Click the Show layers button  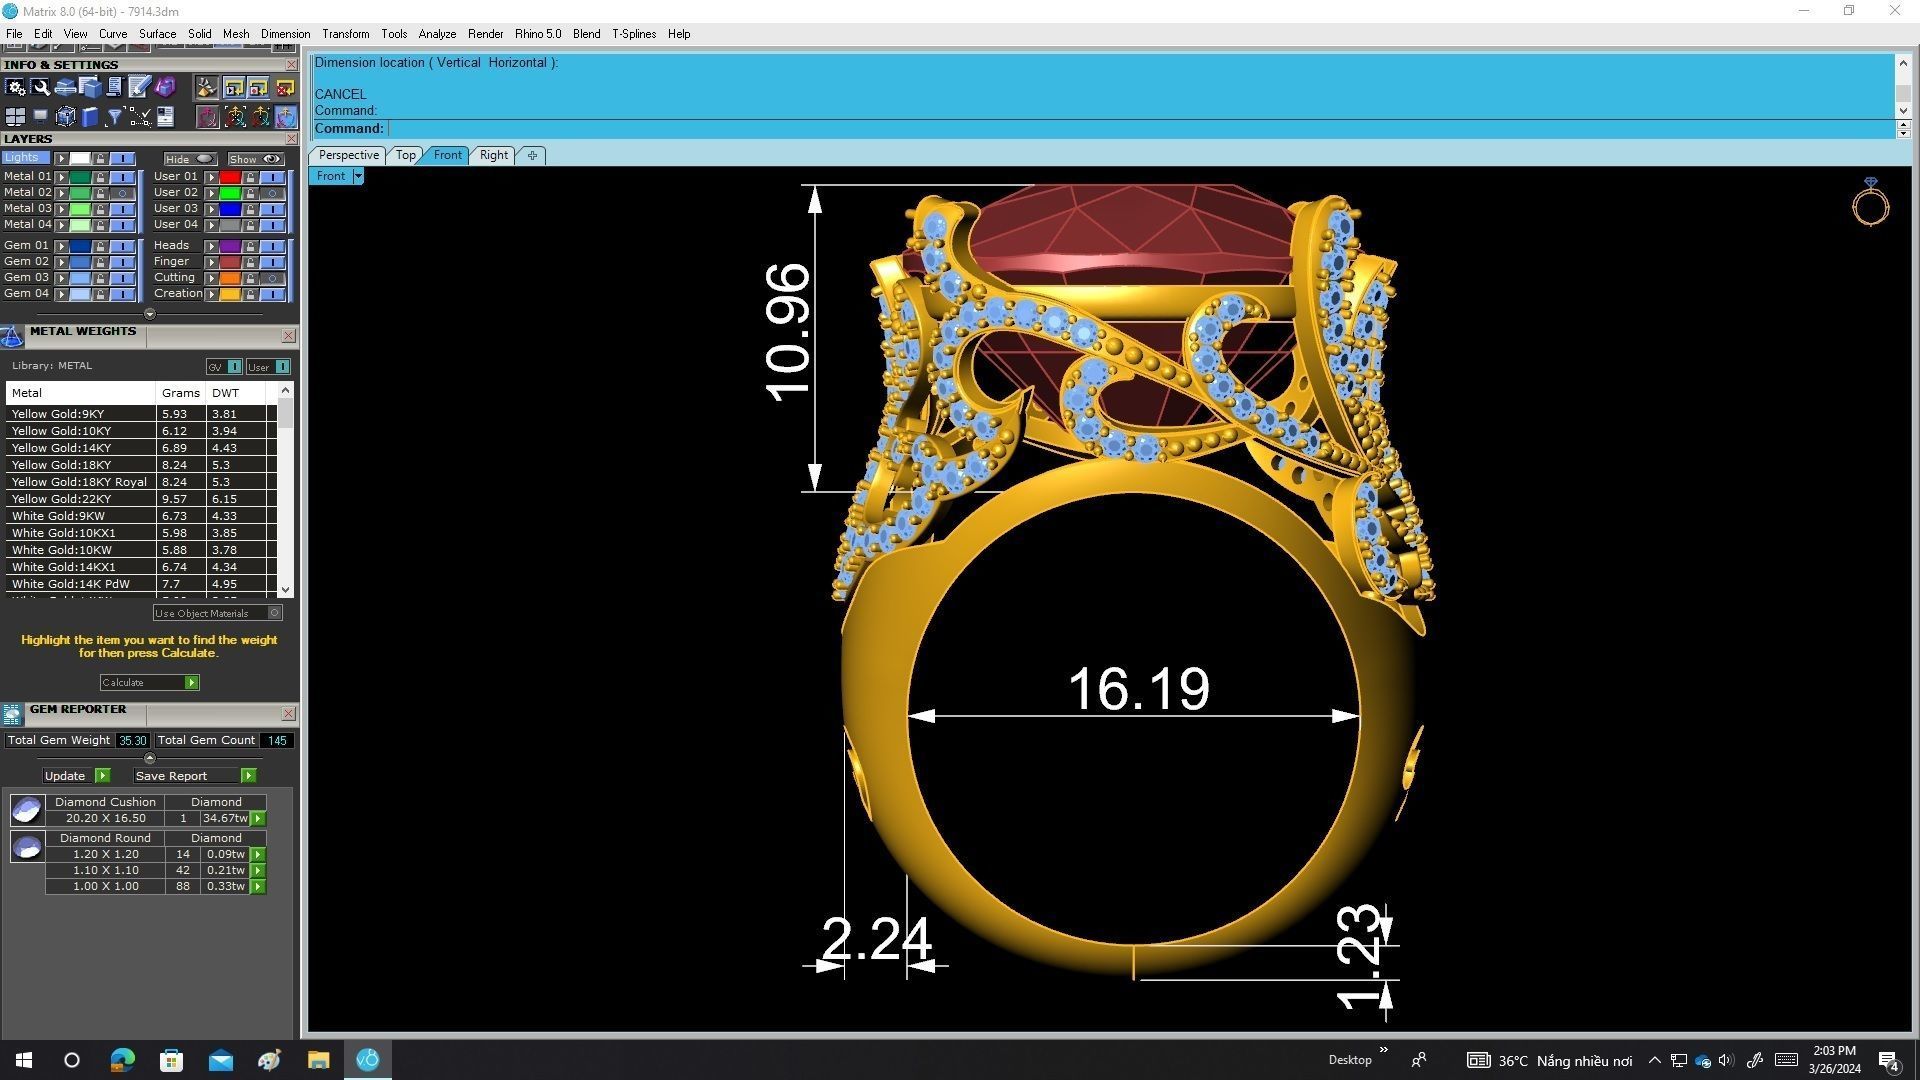coord(256,159)
